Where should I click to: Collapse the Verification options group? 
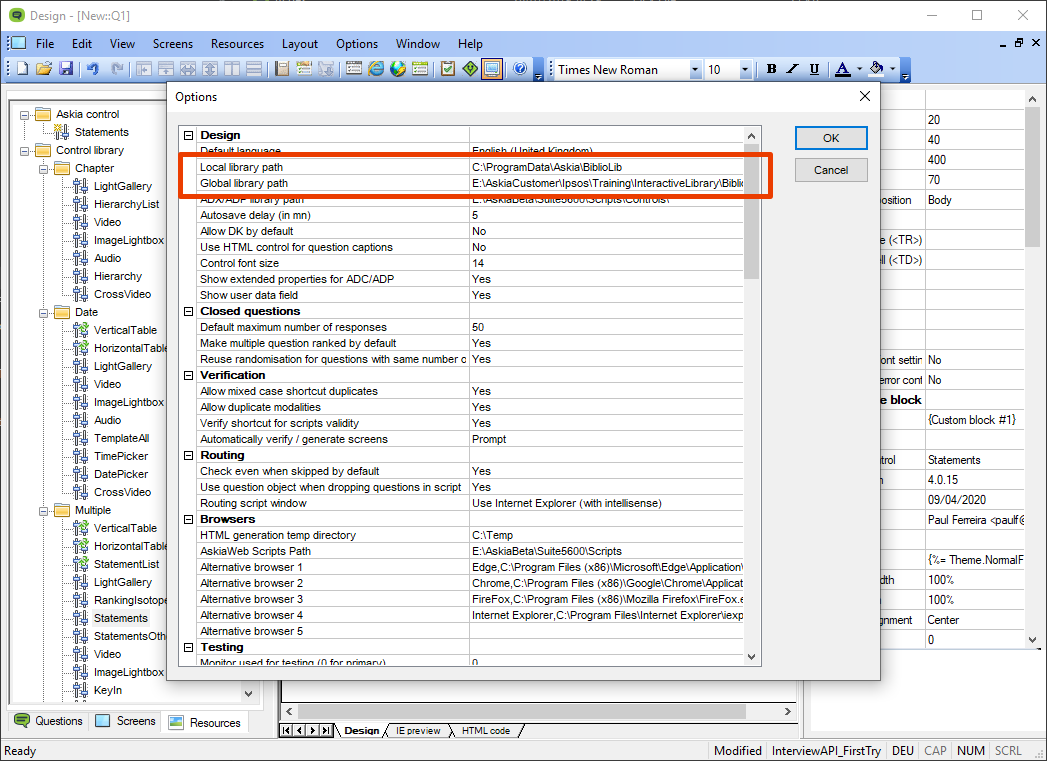click(x=188, y=375)
